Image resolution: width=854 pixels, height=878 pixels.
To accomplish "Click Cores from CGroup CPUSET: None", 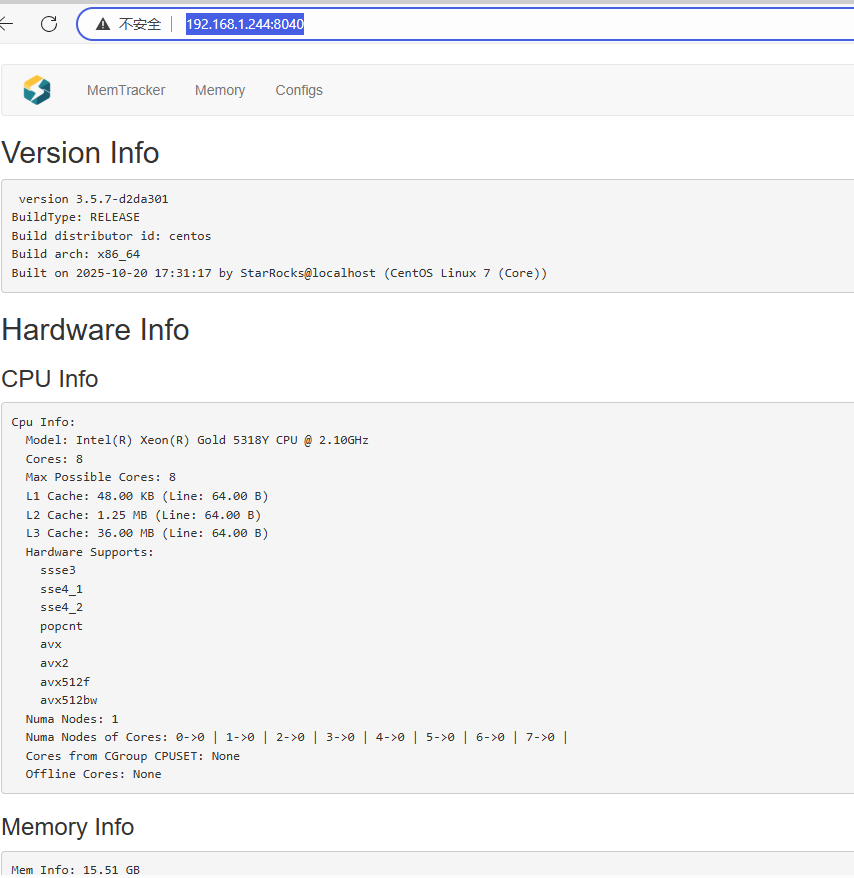I will click(x=133, y=756).
